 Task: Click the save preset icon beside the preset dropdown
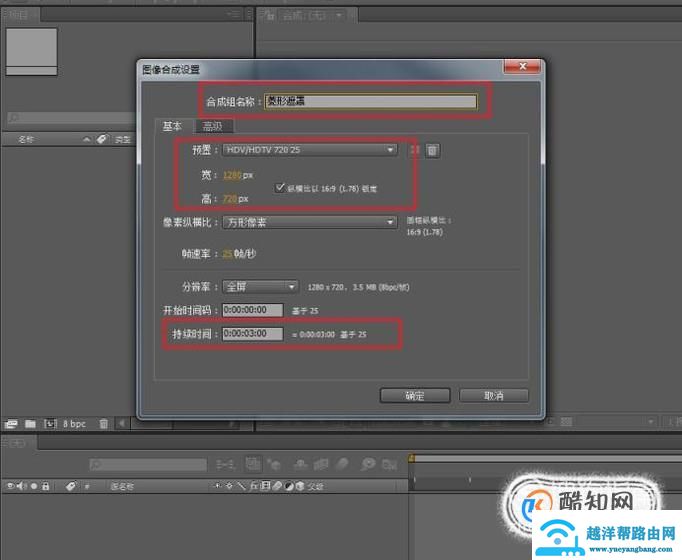pyautogui.click(x=415, y=150)
